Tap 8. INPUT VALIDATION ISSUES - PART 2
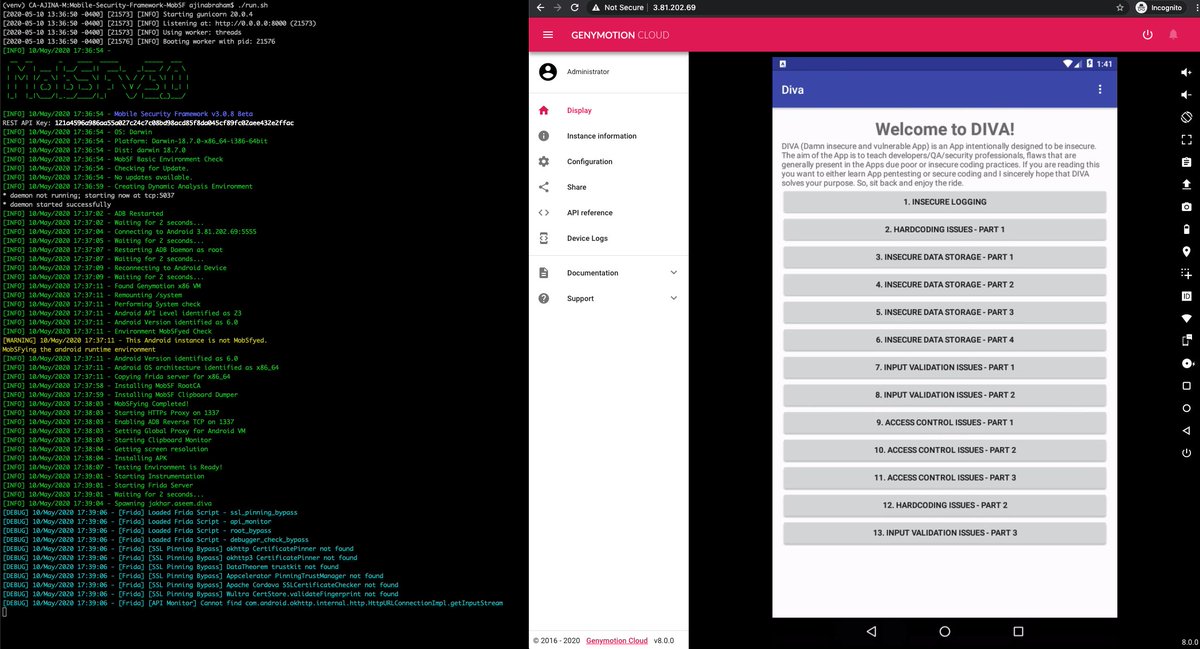This screenshot has width=1200, height=649. point(945,395)
